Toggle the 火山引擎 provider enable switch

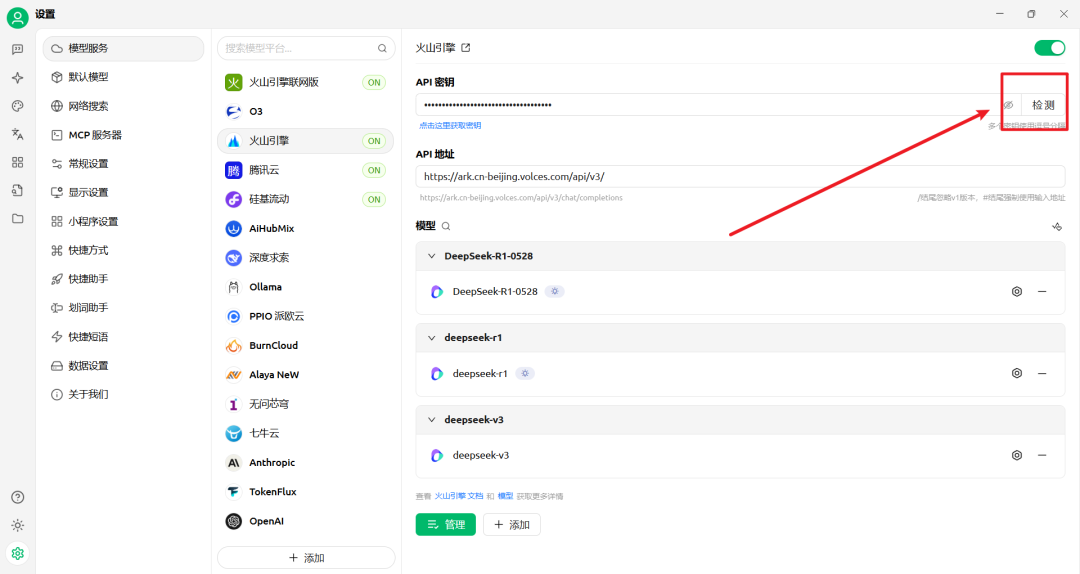click(x=1050, y=48)
